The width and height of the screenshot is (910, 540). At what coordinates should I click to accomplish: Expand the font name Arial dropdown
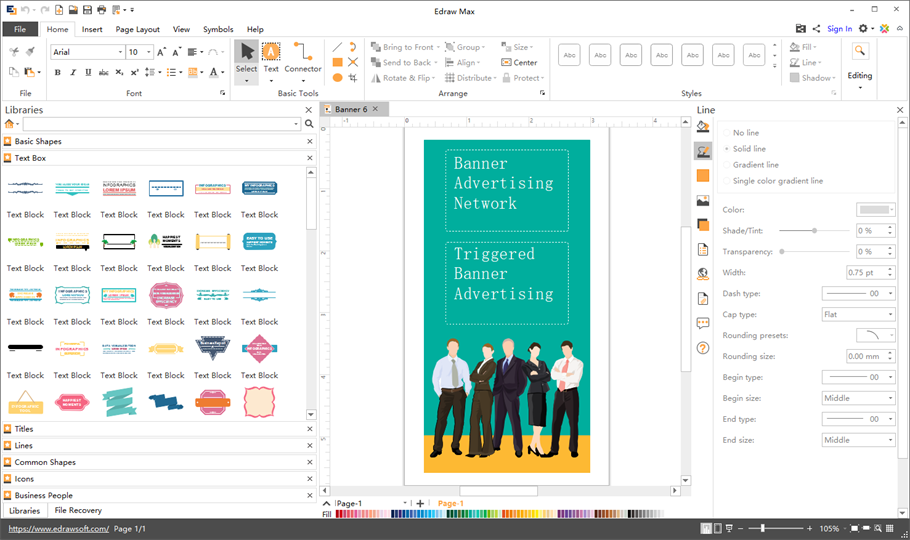pyautogui.click(x=119, y=52)
